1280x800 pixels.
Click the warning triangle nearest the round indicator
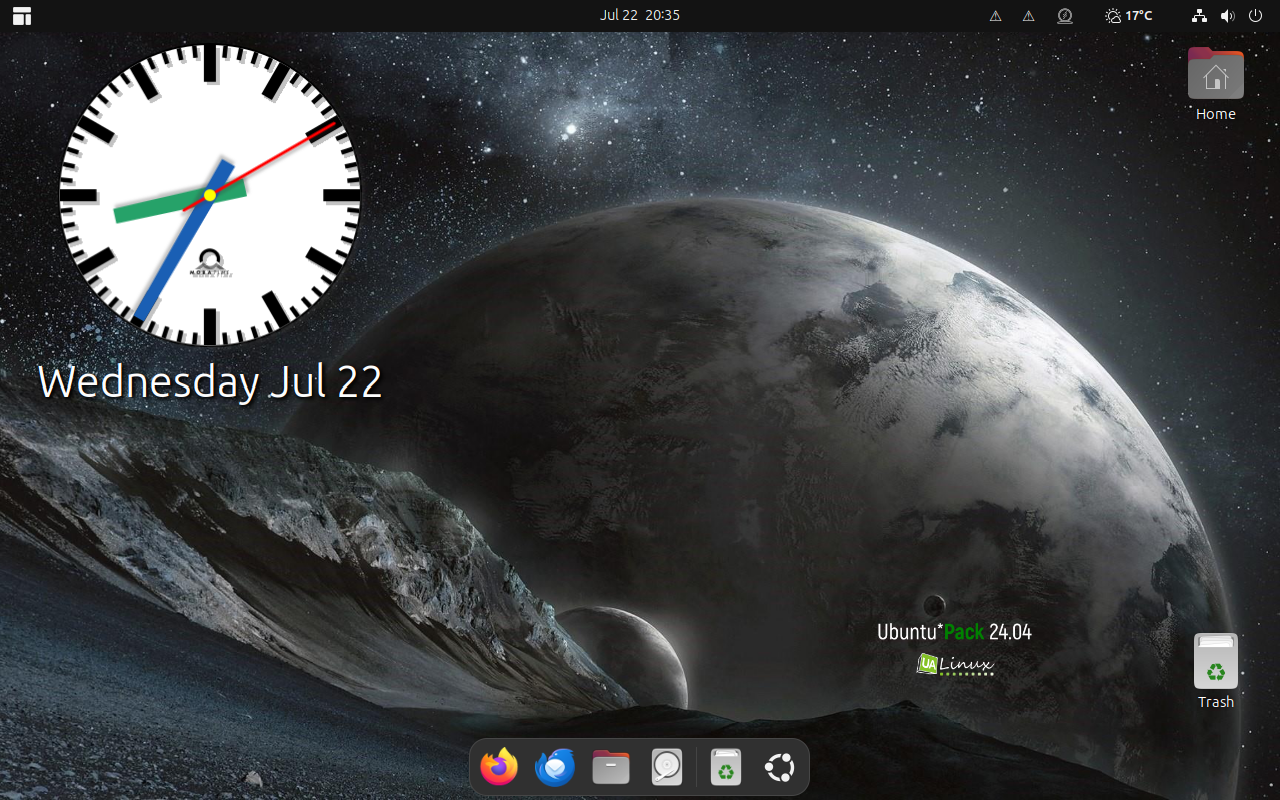[x=1028, y=15]
